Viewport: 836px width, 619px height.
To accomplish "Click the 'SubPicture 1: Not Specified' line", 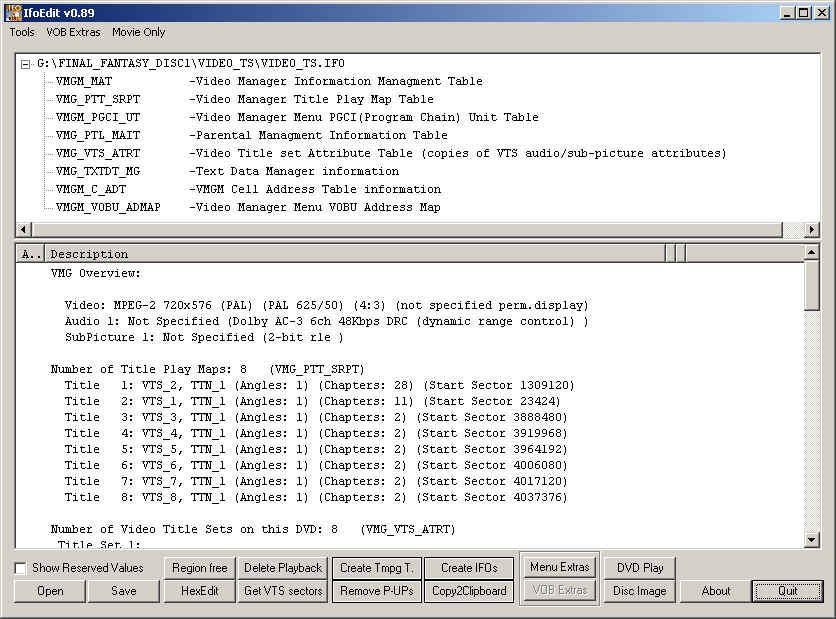I will tap(204, 337).
